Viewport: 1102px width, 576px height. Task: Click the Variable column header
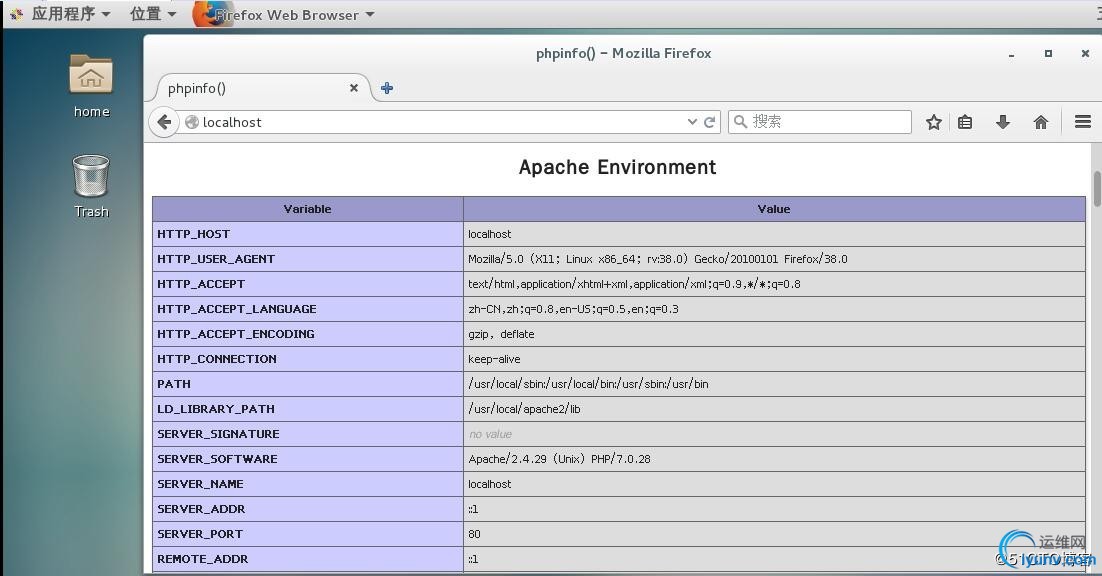click(x=308, y=209)
